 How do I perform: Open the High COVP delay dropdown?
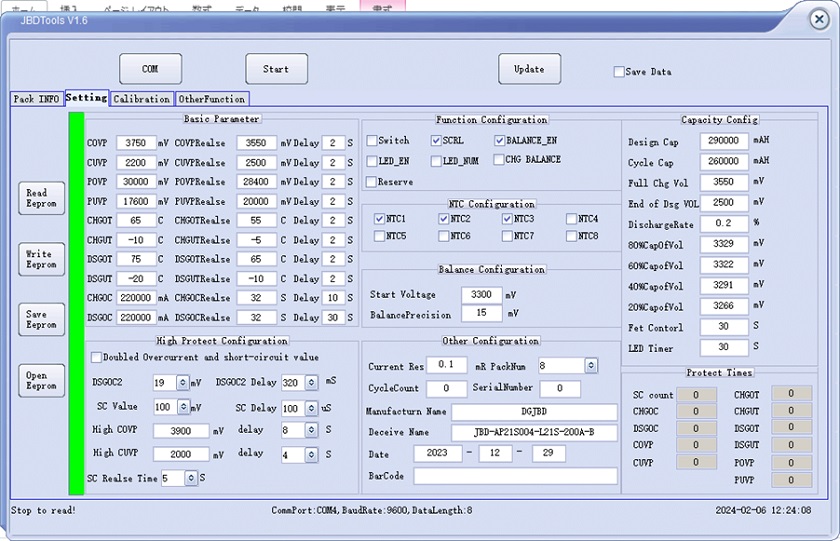[312, 430]
